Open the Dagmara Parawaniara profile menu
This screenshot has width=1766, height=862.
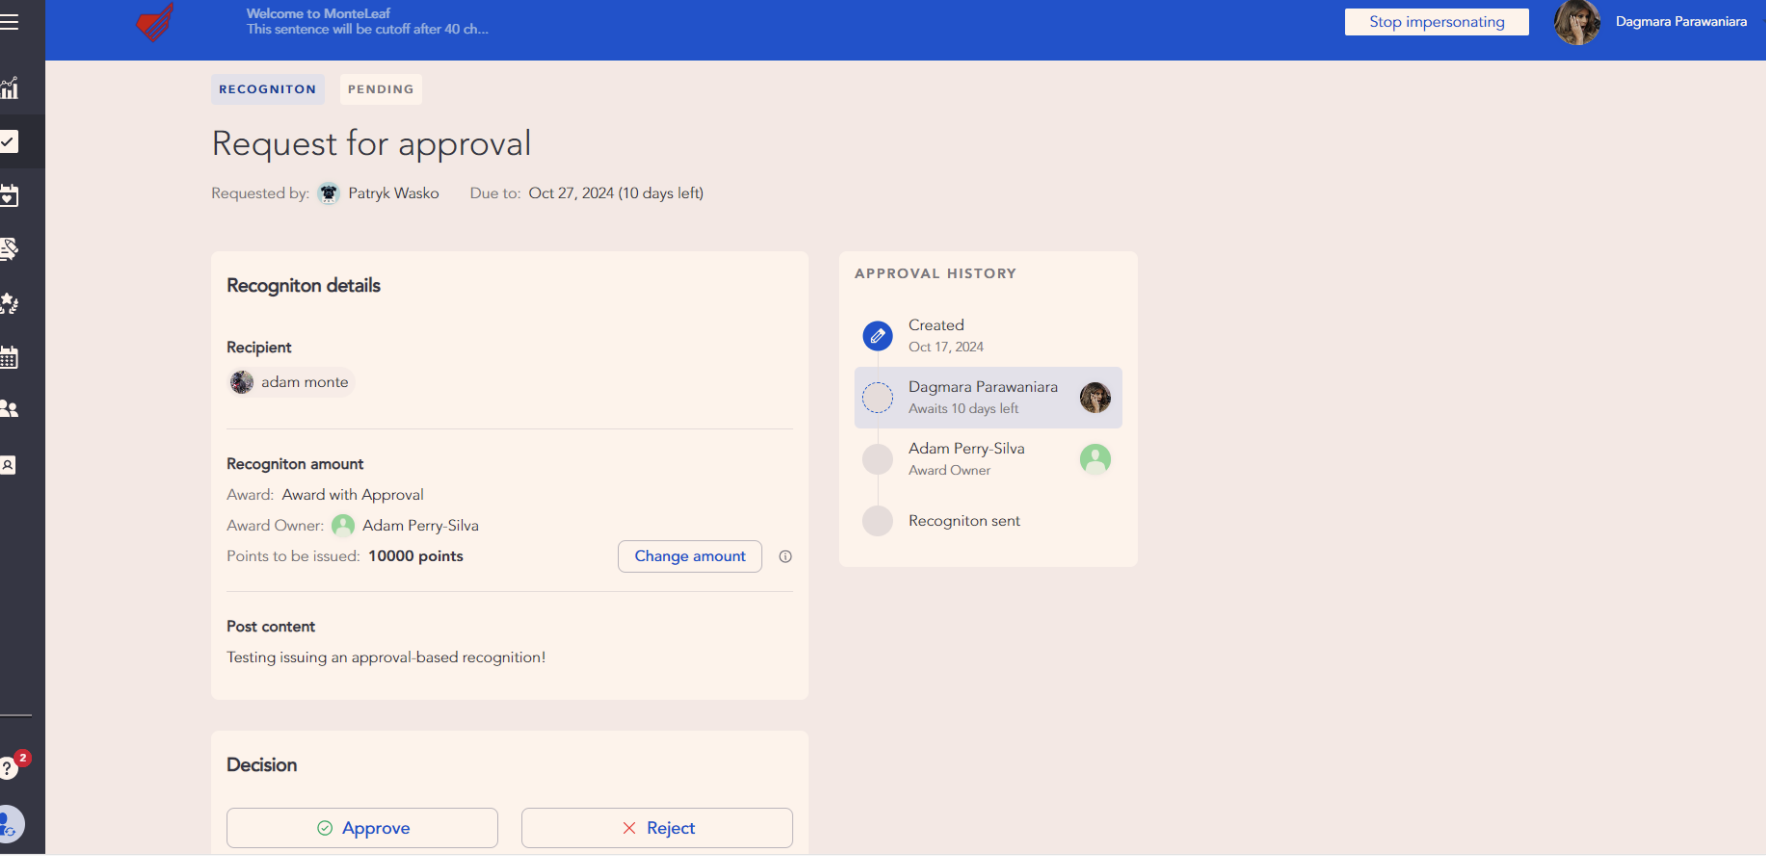1651,22
